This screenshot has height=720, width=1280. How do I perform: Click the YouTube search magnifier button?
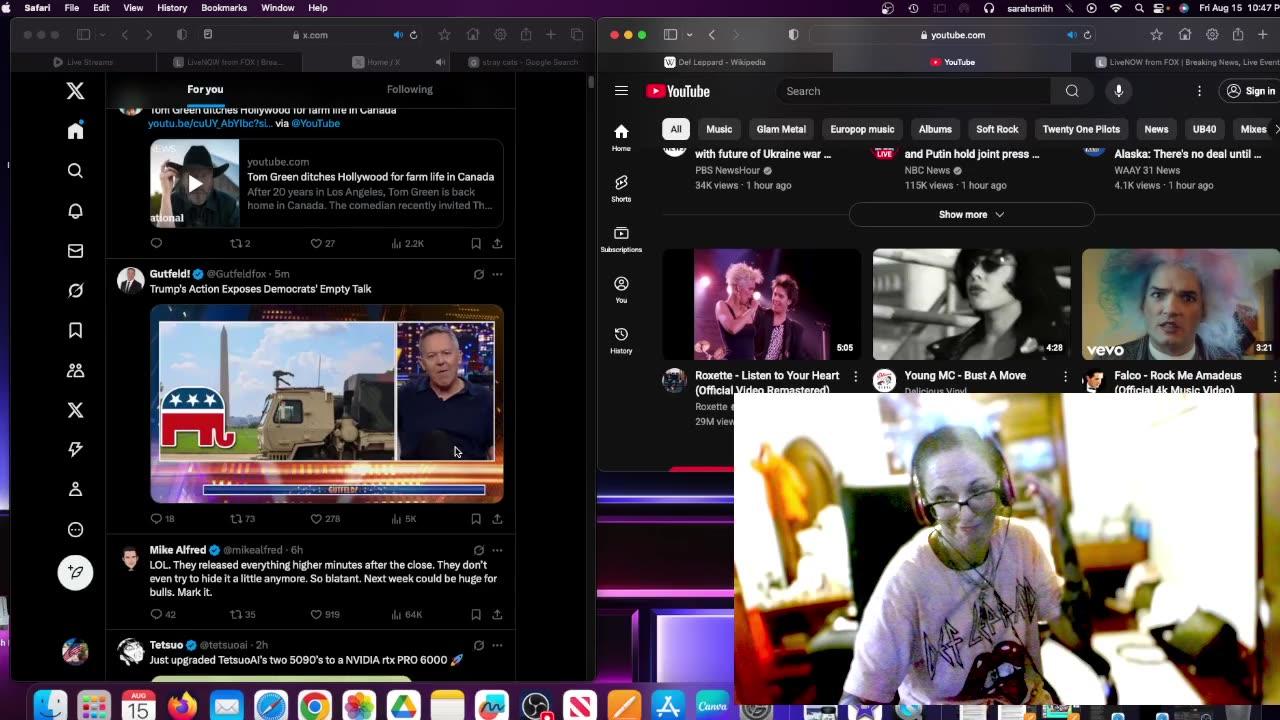tap(1072, 91)
